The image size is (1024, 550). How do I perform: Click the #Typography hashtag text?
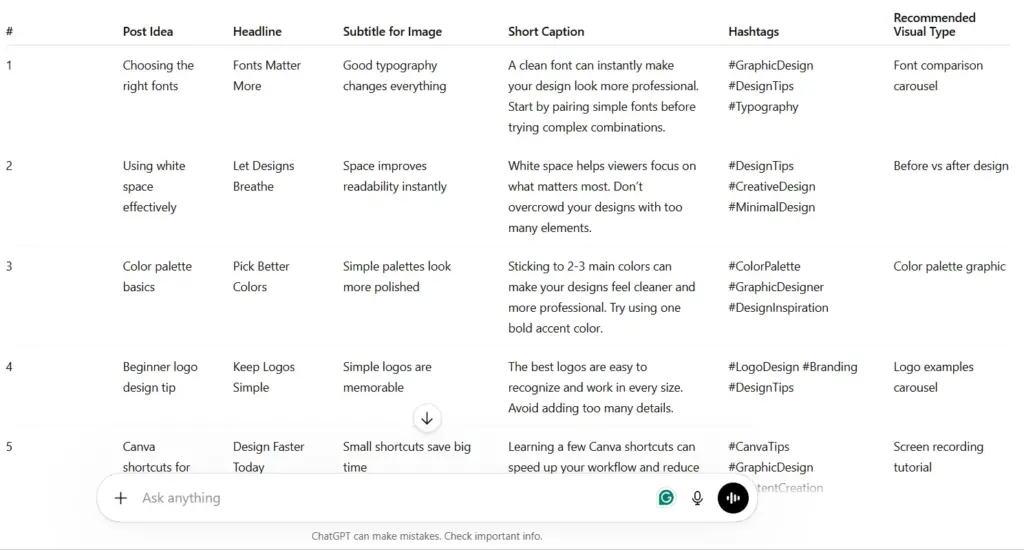coord(763,106)
